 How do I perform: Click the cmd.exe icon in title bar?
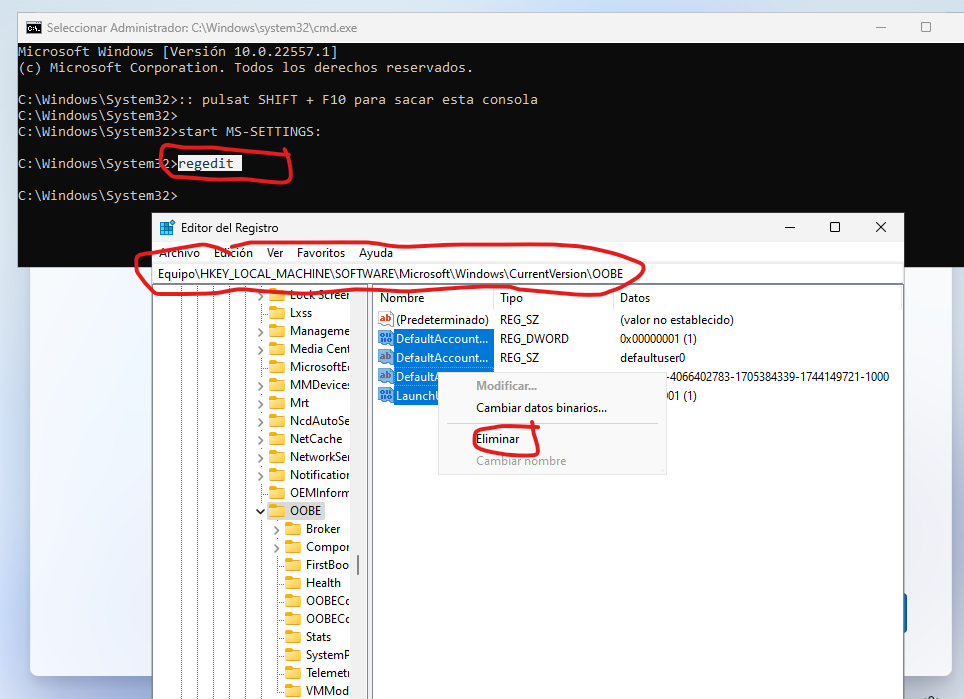point(33,27)
